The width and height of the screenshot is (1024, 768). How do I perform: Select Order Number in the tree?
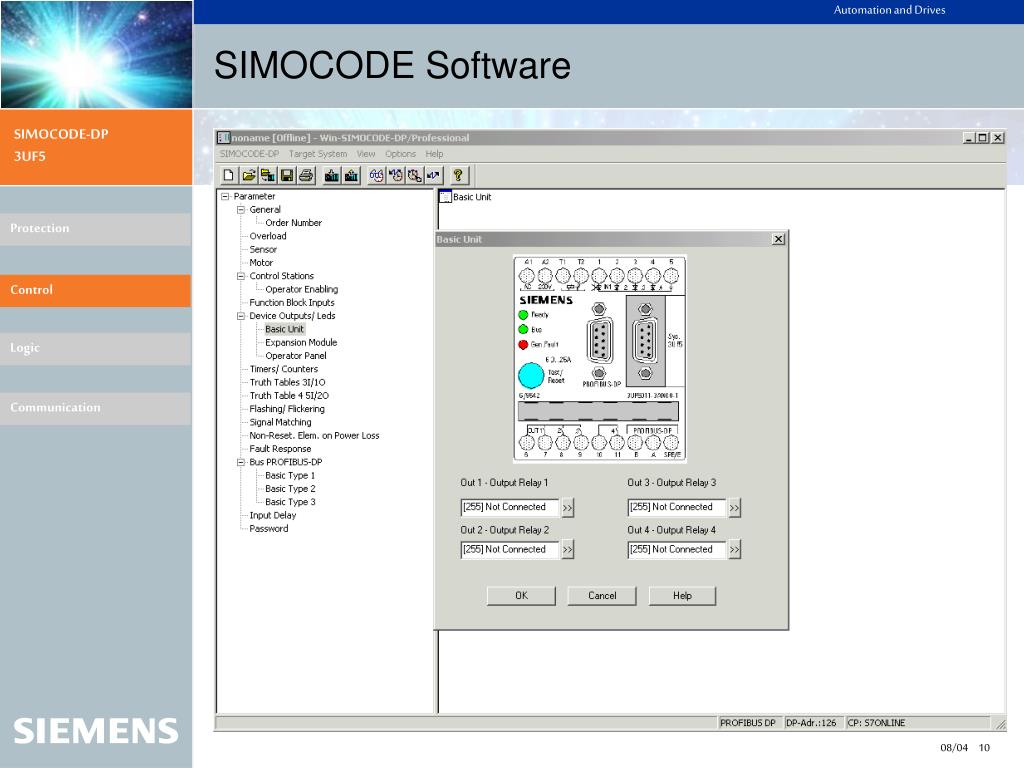(x=293, y=223)
